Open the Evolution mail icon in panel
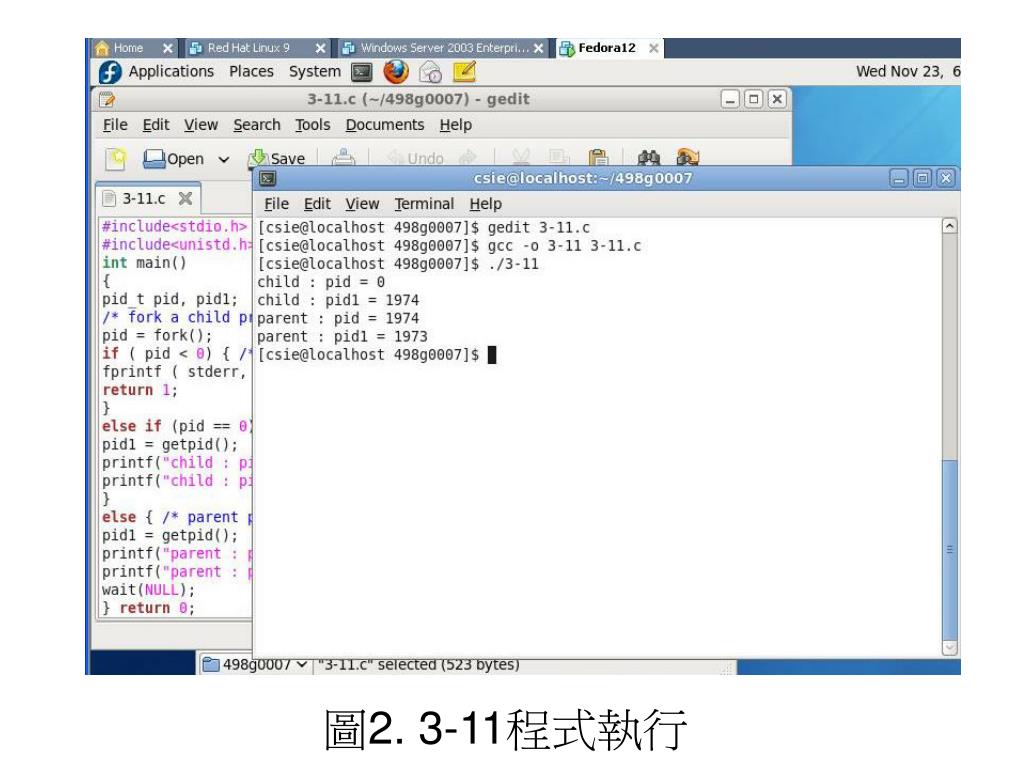Screen dimensions: 1024x768 tap(430, 72)
